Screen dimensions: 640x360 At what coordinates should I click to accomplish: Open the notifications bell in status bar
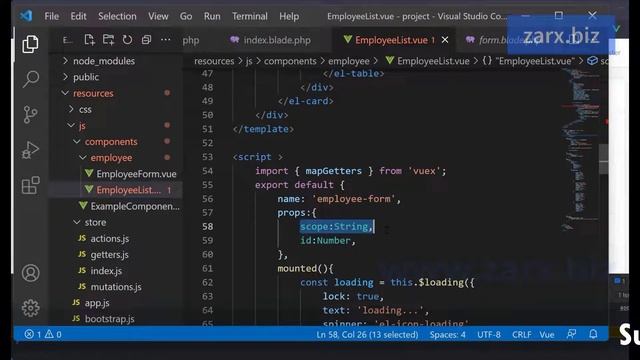click(x=593, y=334)
